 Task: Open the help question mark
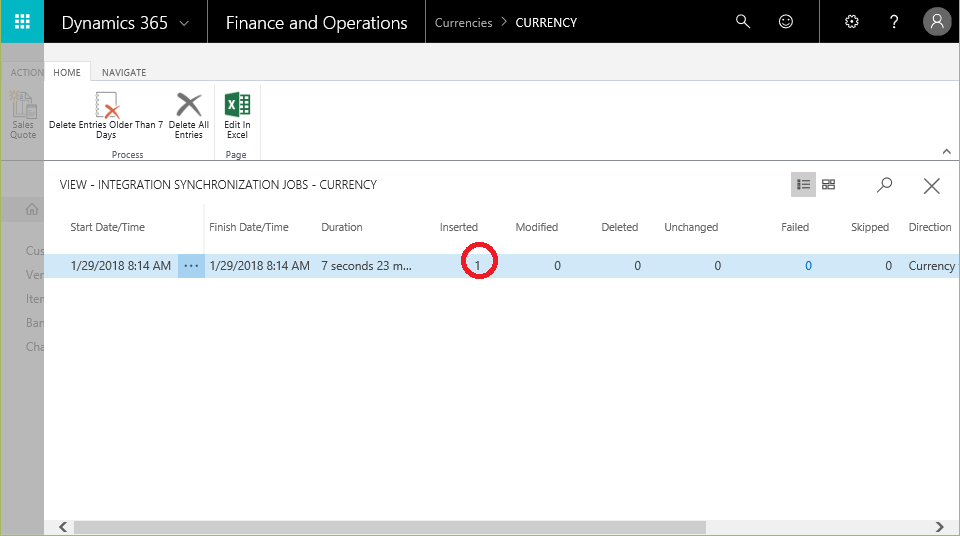click(894, 22)
